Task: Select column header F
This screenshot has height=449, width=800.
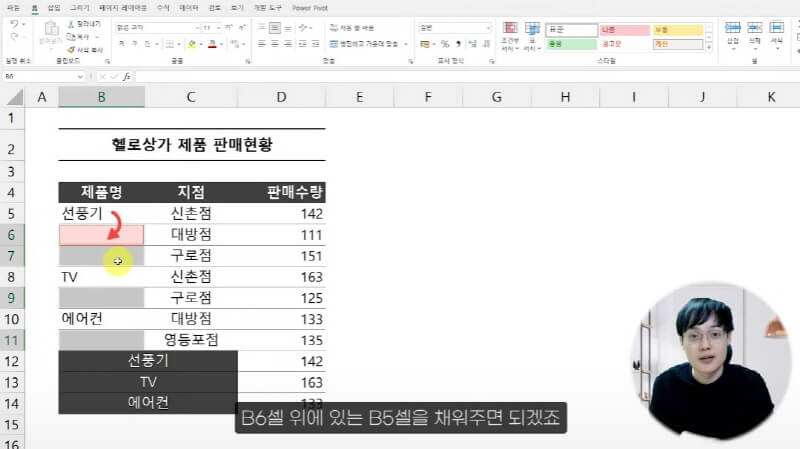Action: [428, 97]
